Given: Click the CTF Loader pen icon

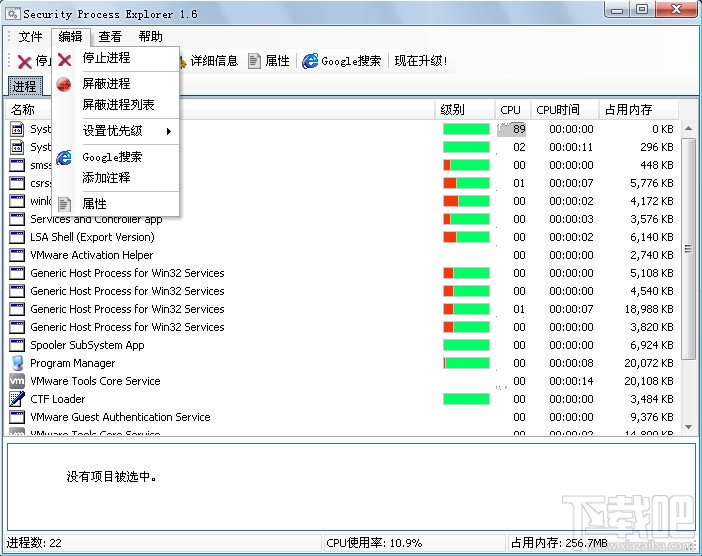Looking at the screenshot, I should (x=17, y=399).
